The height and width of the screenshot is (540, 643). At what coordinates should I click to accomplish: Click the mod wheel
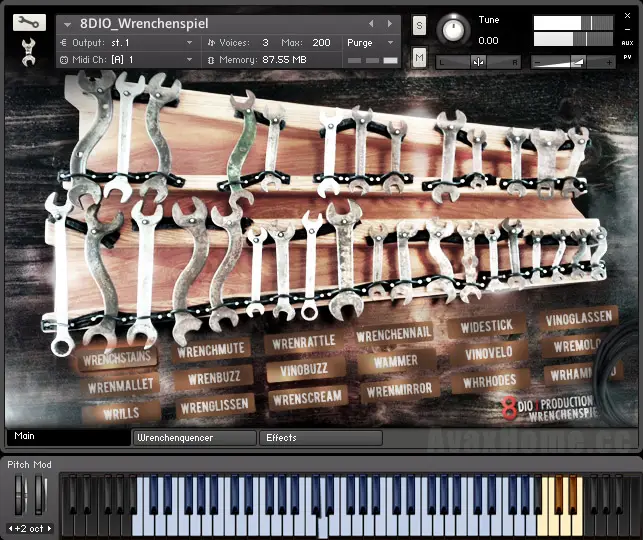40,494
